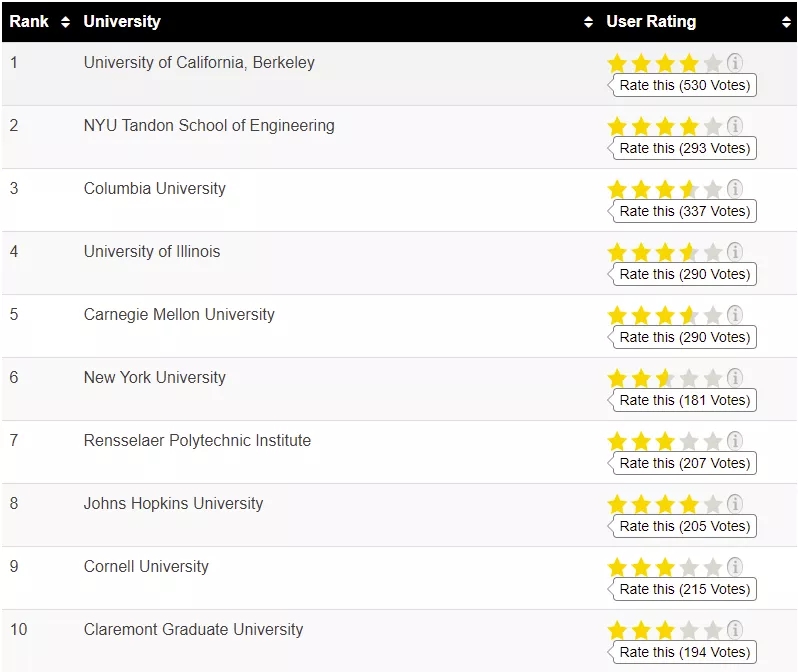
Task: Sort table using University column arrows
Action: pos(588,22)
